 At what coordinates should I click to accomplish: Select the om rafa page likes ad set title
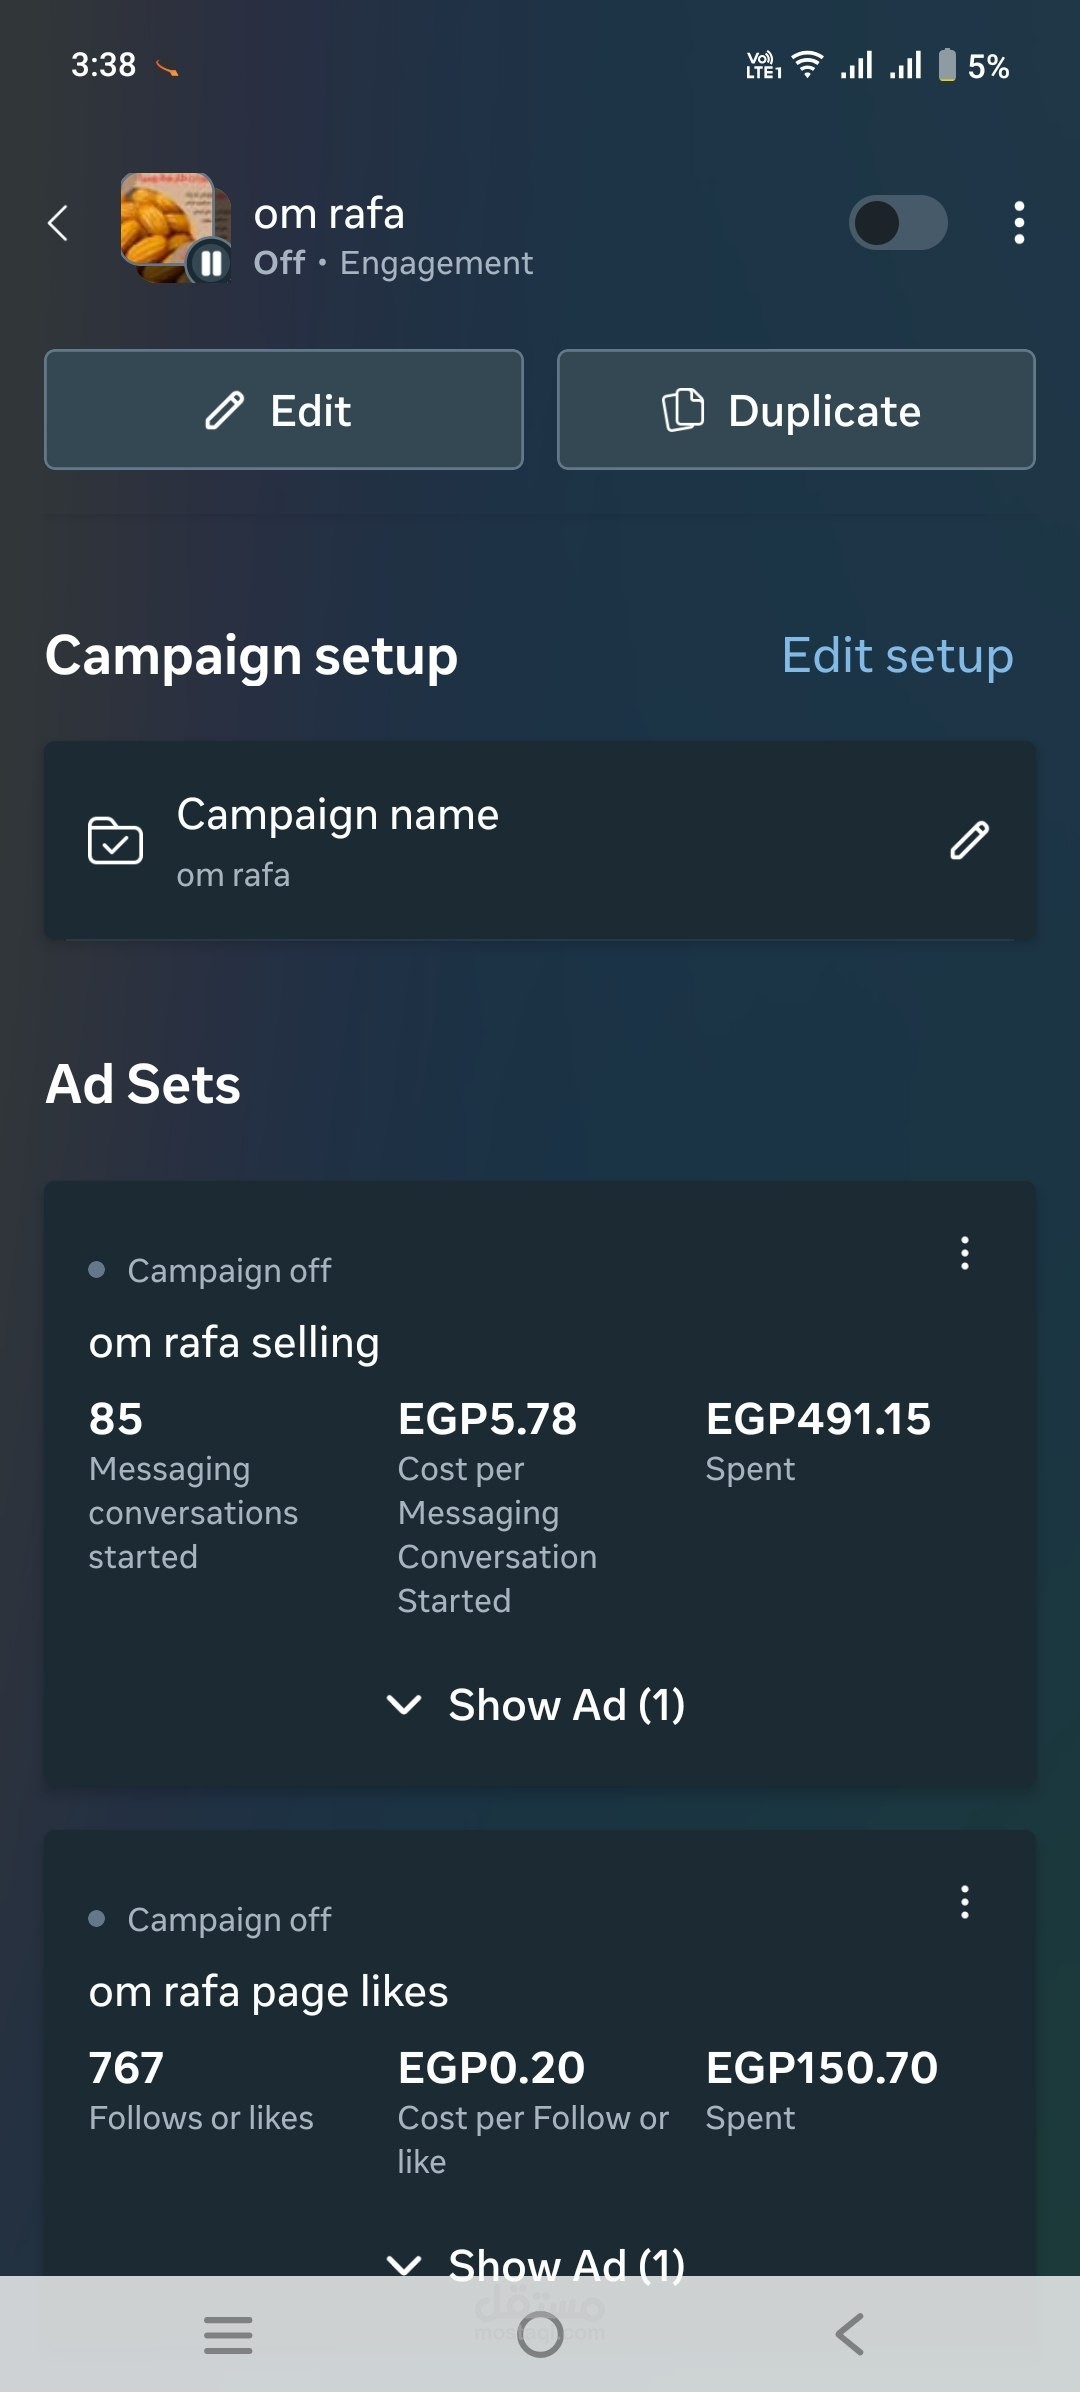tap(268, 1992)
